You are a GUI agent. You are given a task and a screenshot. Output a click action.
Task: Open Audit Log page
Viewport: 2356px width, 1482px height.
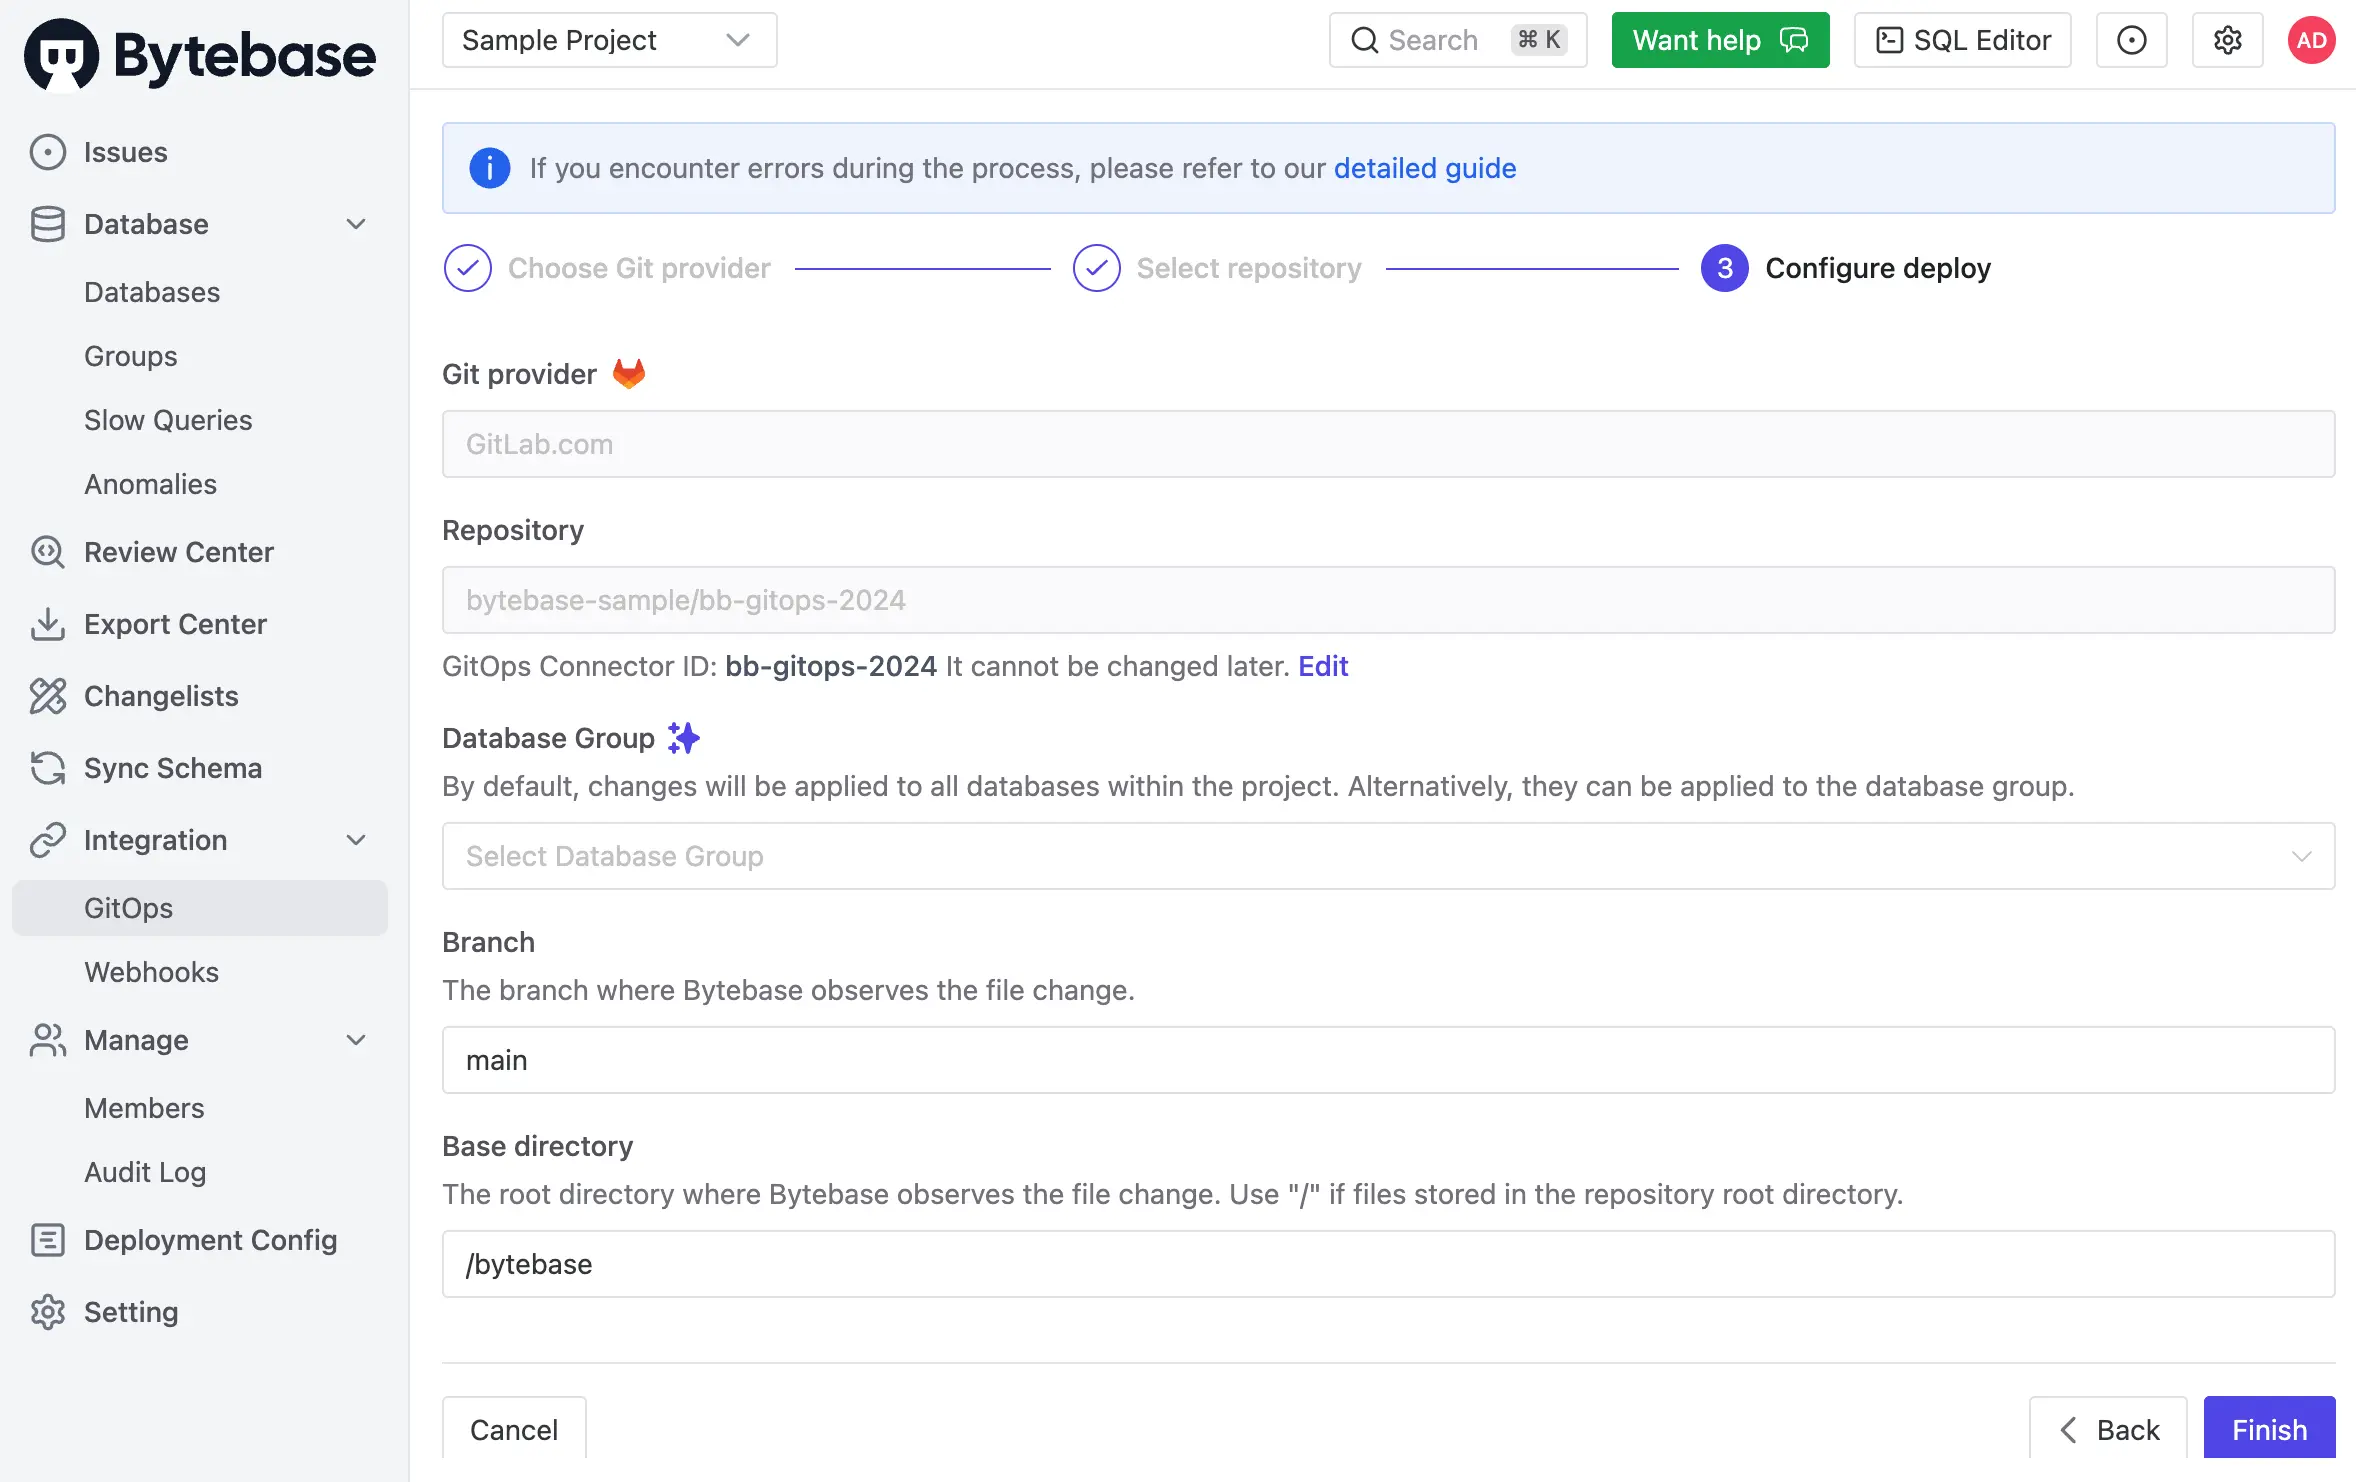coord(145,1172)
